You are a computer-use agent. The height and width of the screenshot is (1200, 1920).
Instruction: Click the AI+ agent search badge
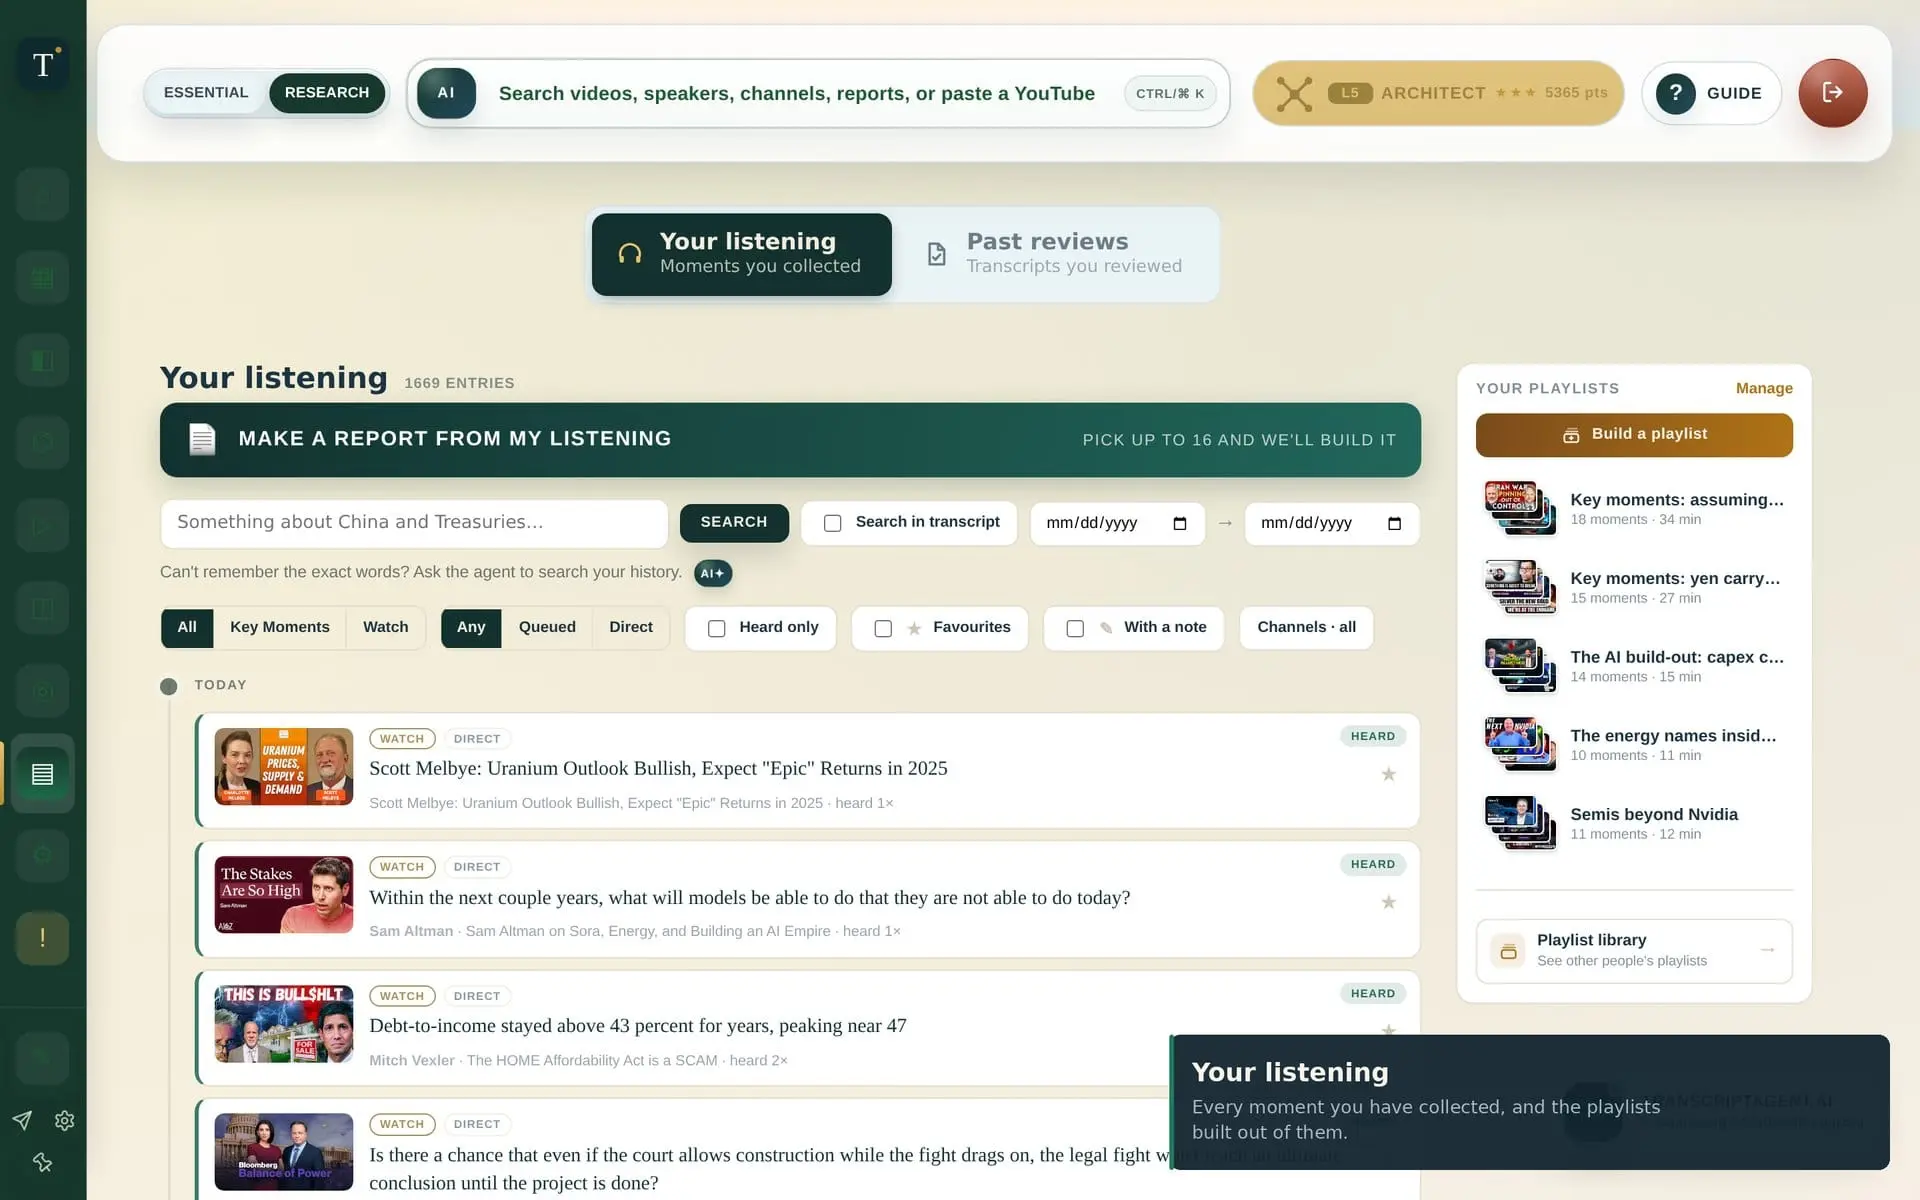[713, 573]
